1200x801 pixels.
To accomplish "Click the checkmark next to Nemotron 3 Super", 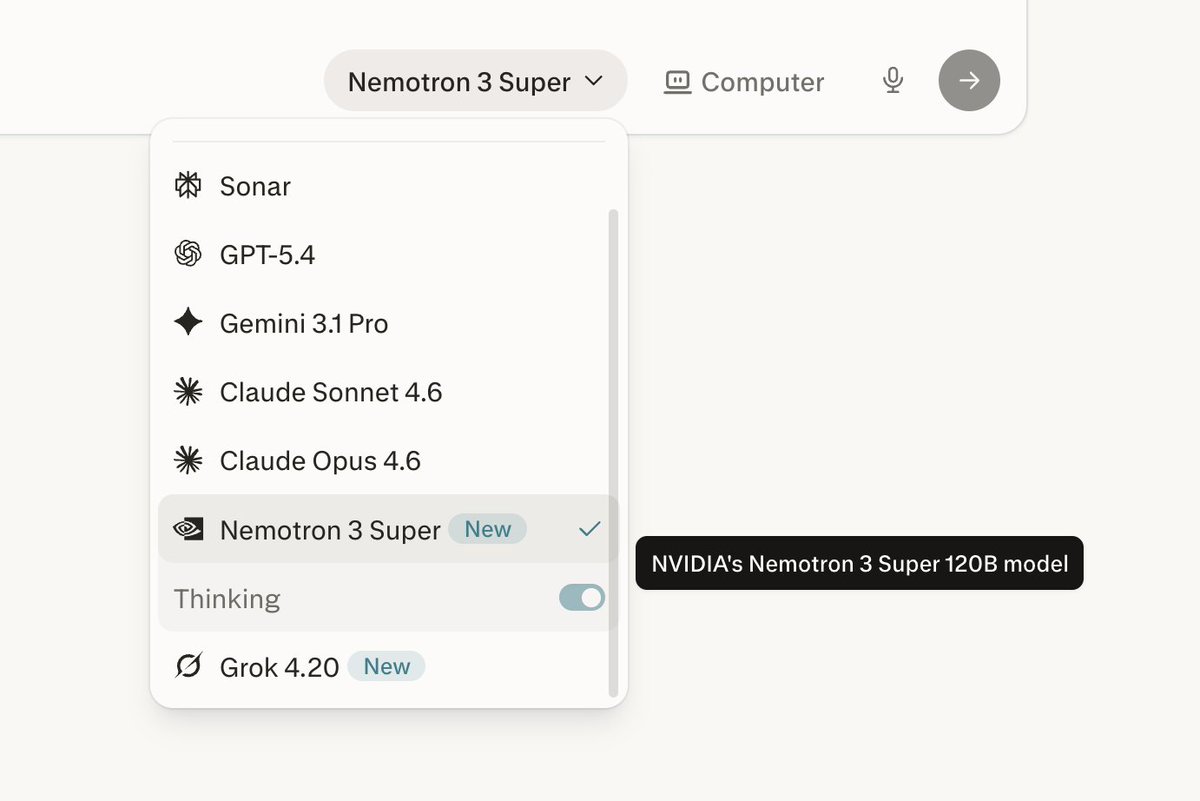I will point(590,529).
